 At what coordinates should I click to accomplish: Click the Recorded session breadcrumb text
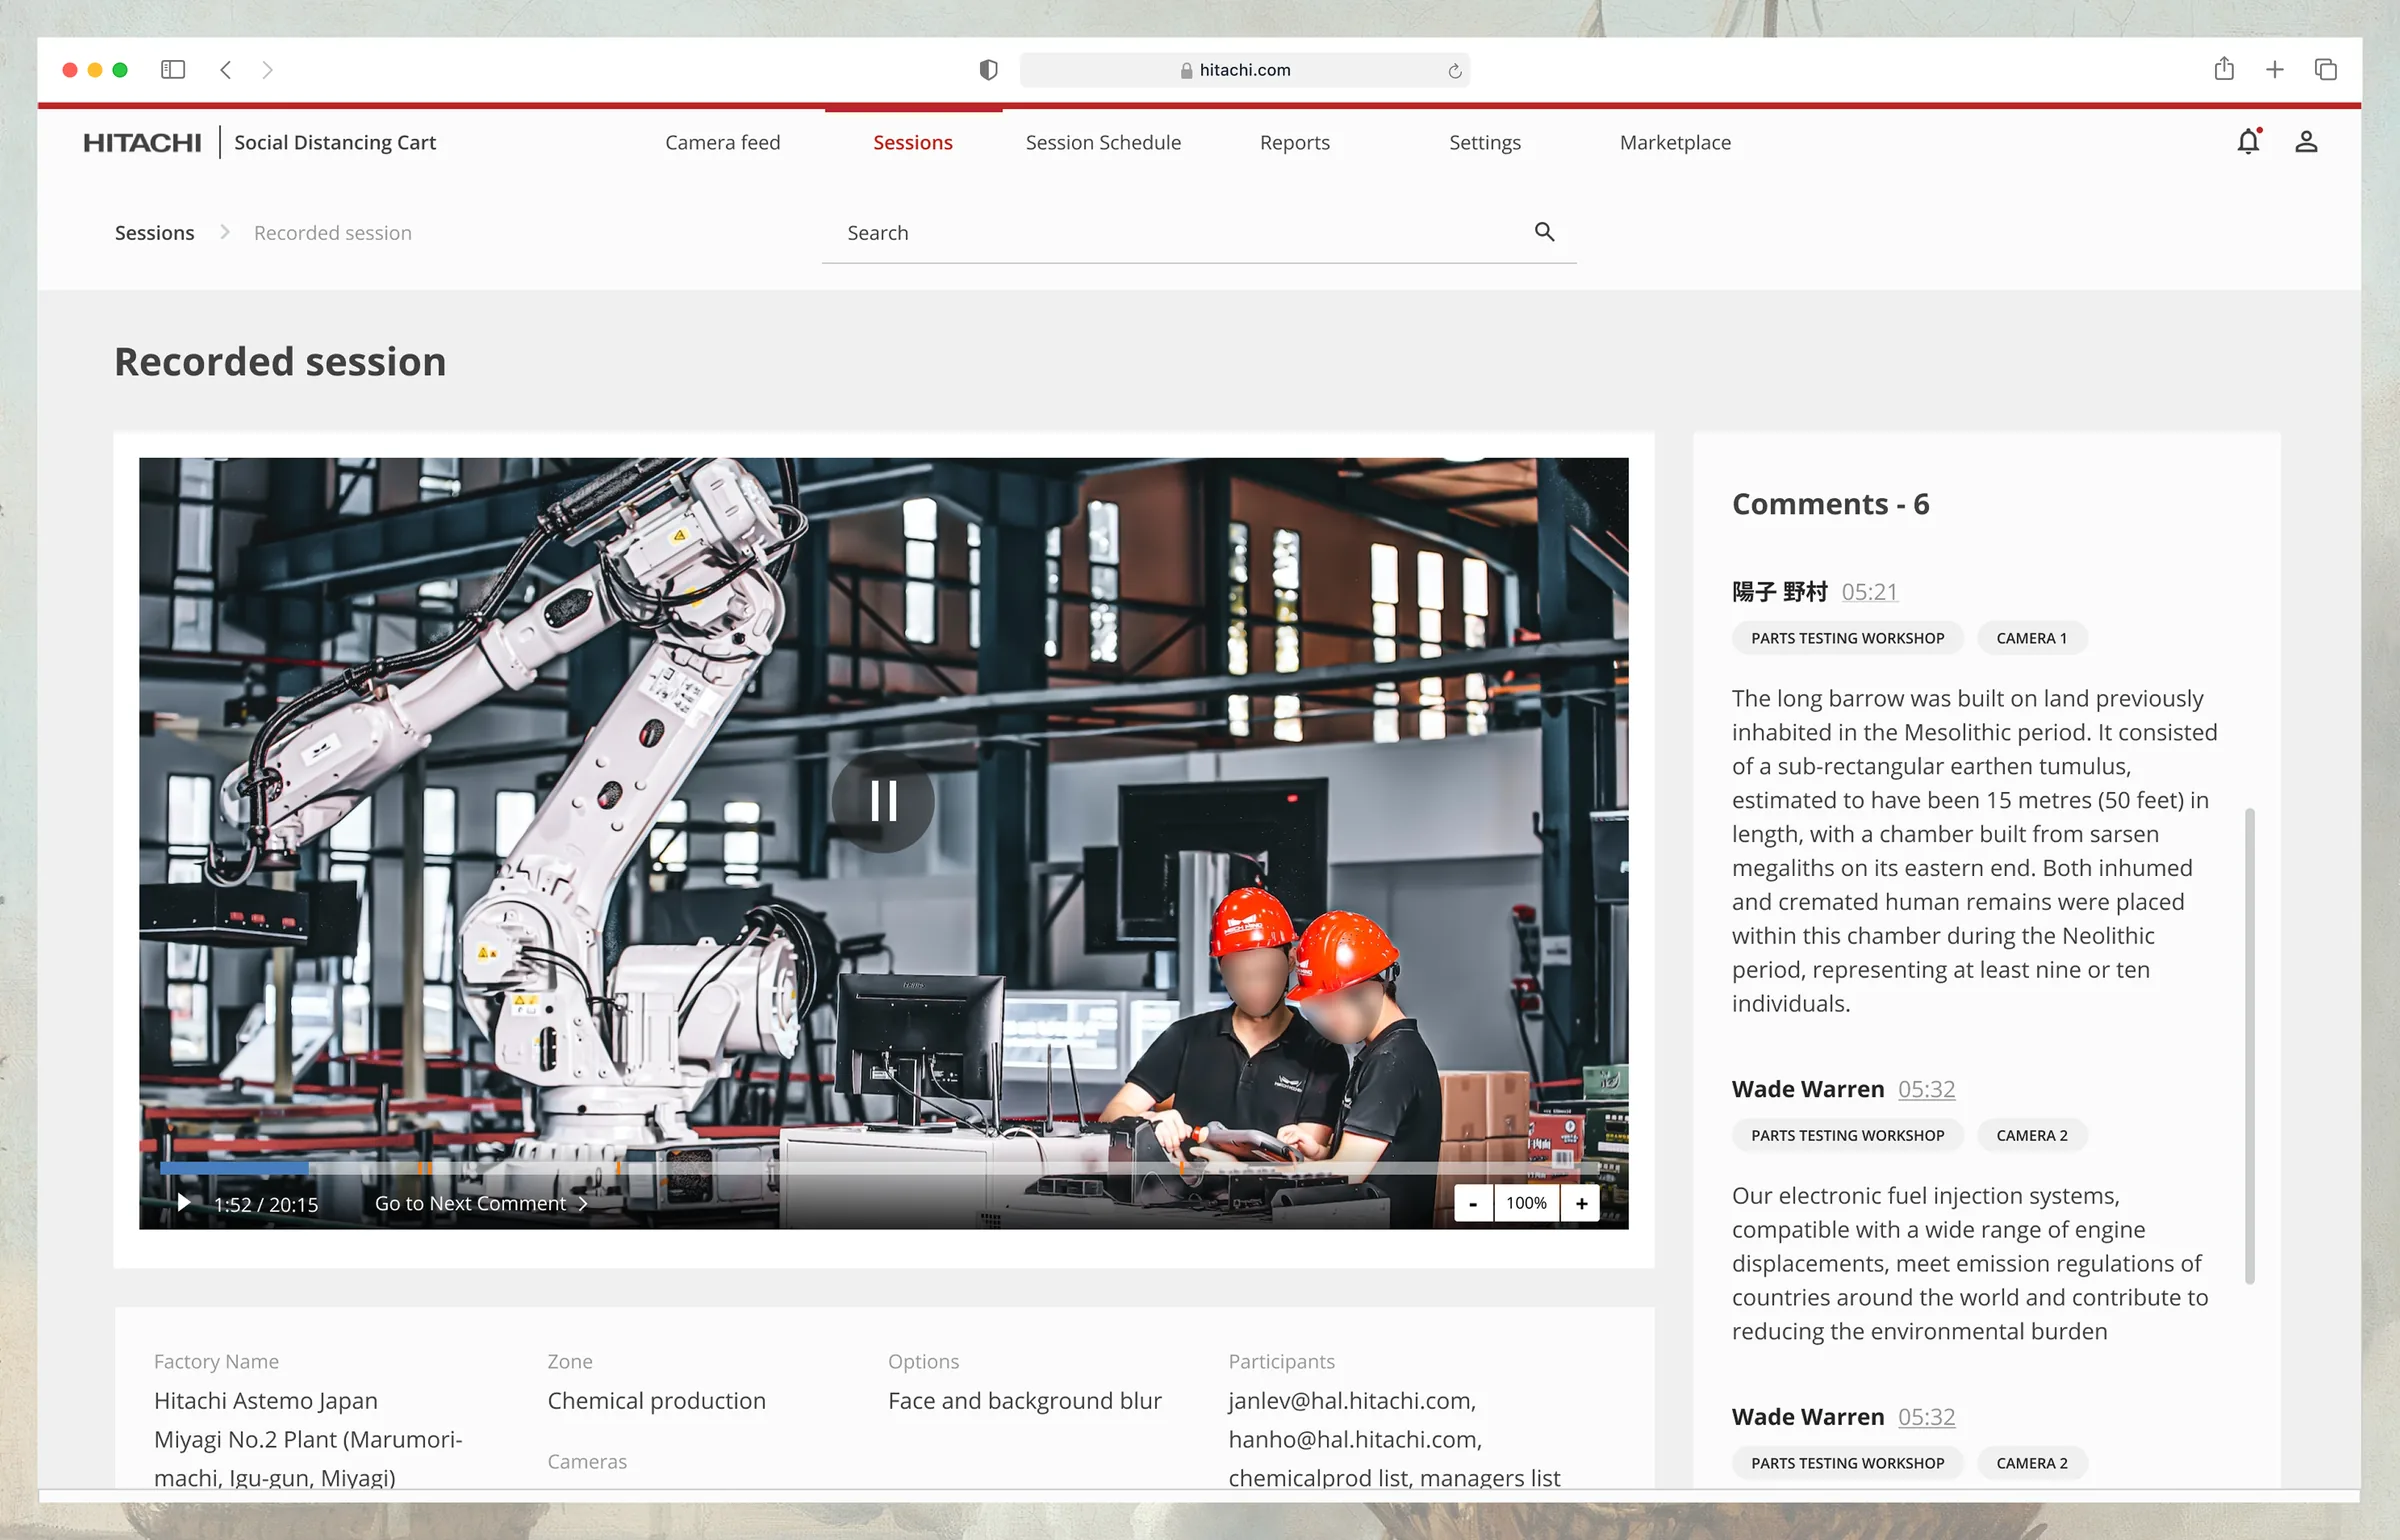point(333,233)
